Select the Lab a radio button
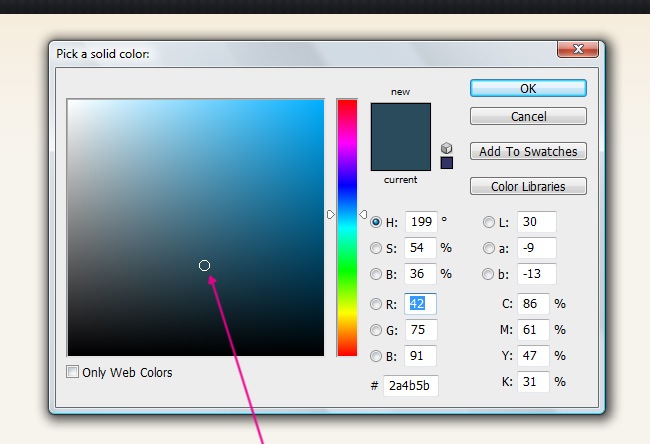650x444 pixels. pos(489,248)
